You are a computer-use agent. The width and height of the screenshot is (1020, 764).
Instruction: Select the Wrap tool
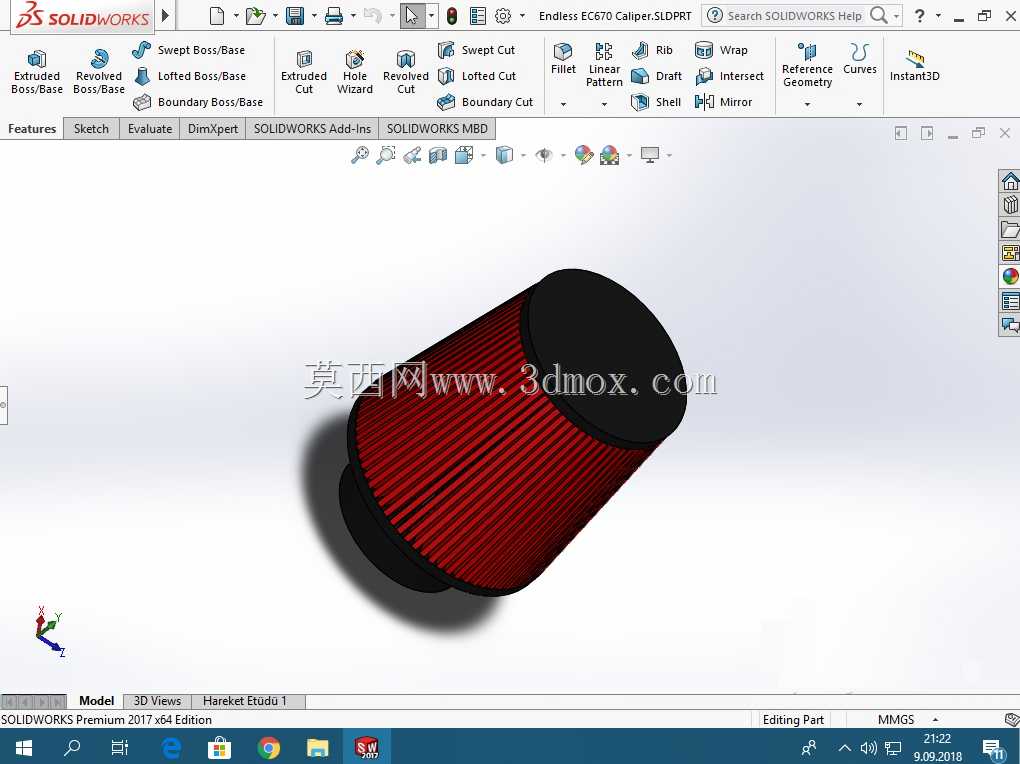pyautogui.click(x=721, y=50)
